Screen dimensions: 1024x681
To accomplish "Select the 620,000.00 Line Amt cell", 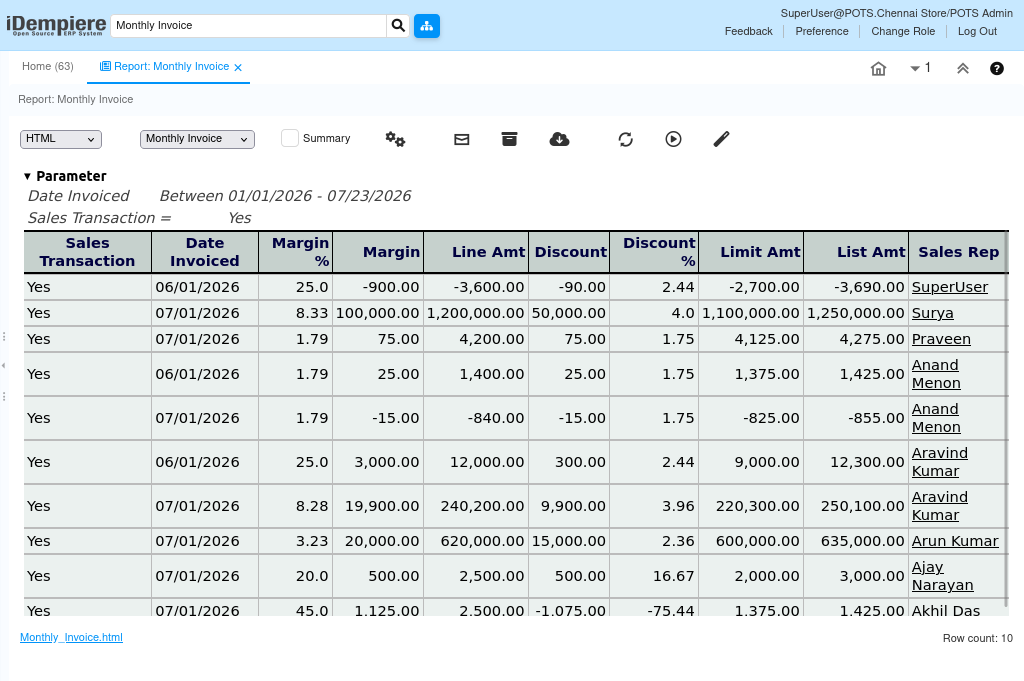I will (x=476, y=541).
